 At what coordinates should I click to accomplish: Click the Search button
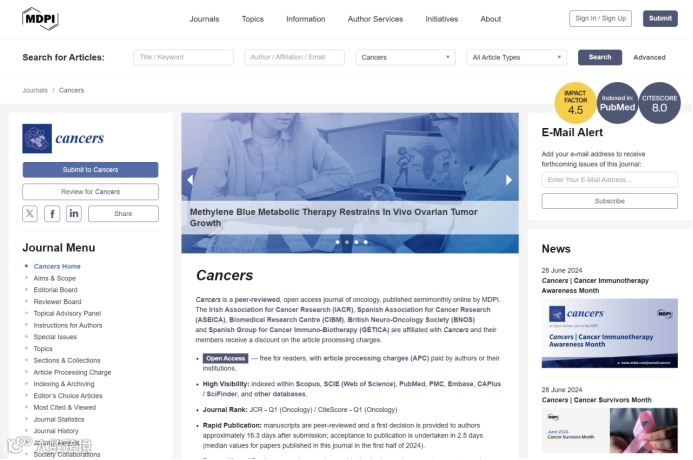(x=600, y=57)
